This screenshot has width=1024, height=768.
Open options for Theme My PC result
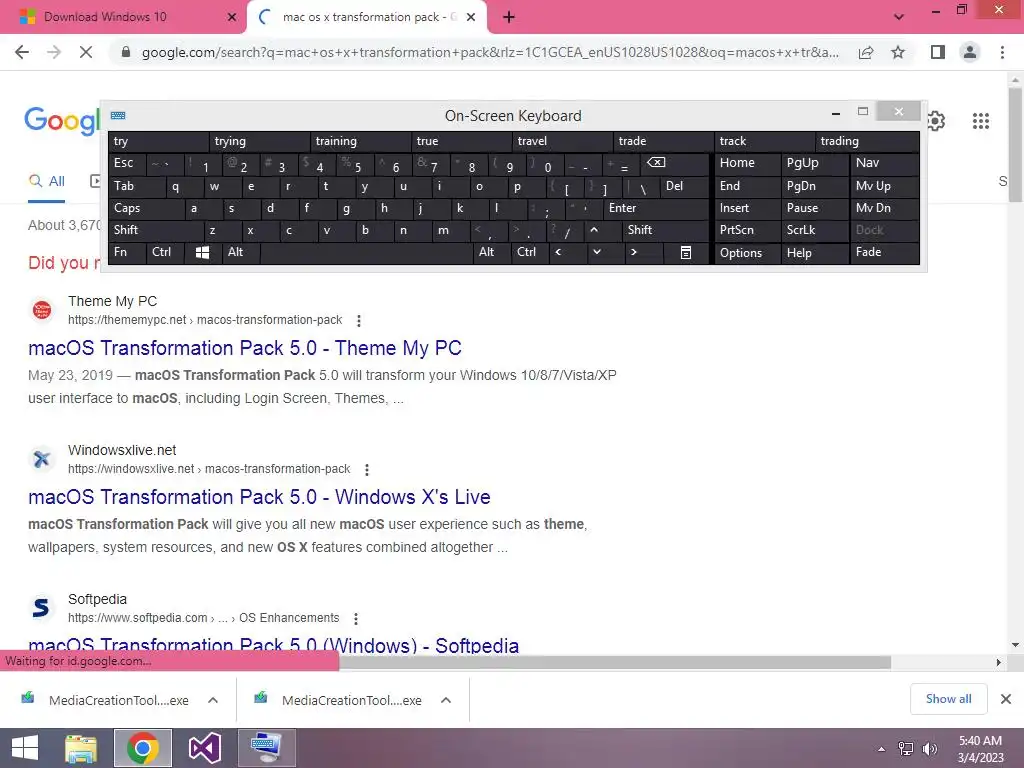click(359, 321)
